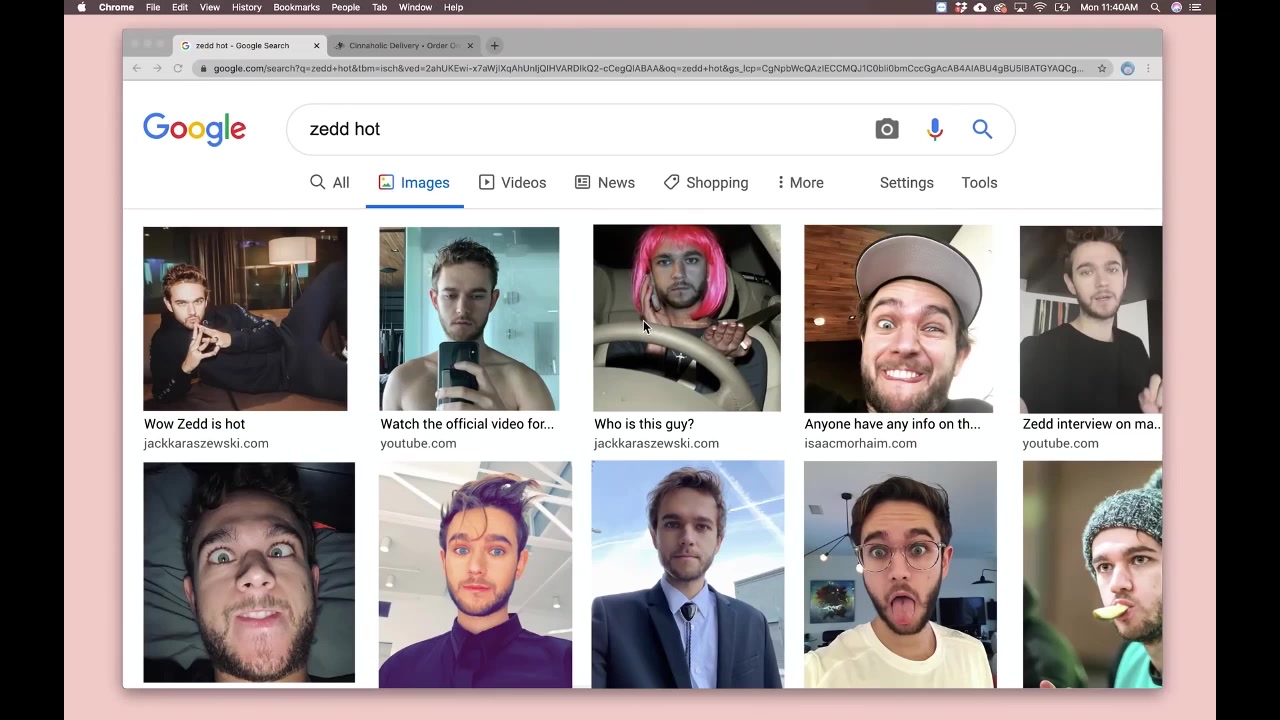
Task: Open thumbnail of man lying on couch
Action: 245,319
